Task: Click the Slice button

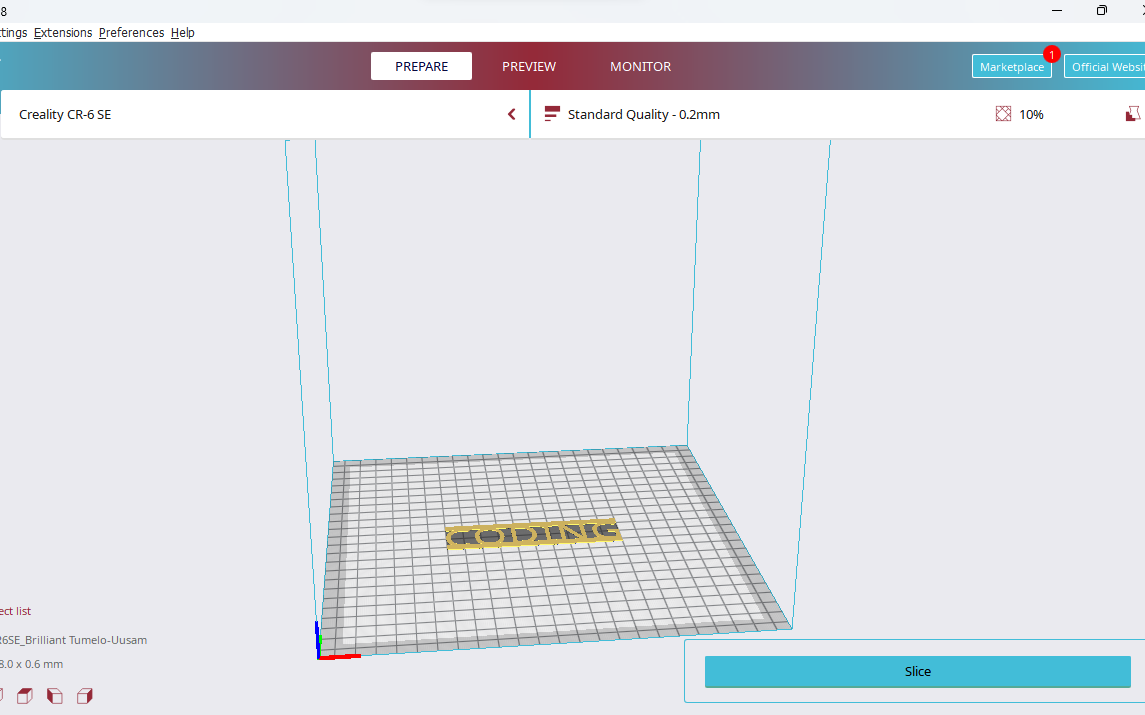Action: (917, 671)
